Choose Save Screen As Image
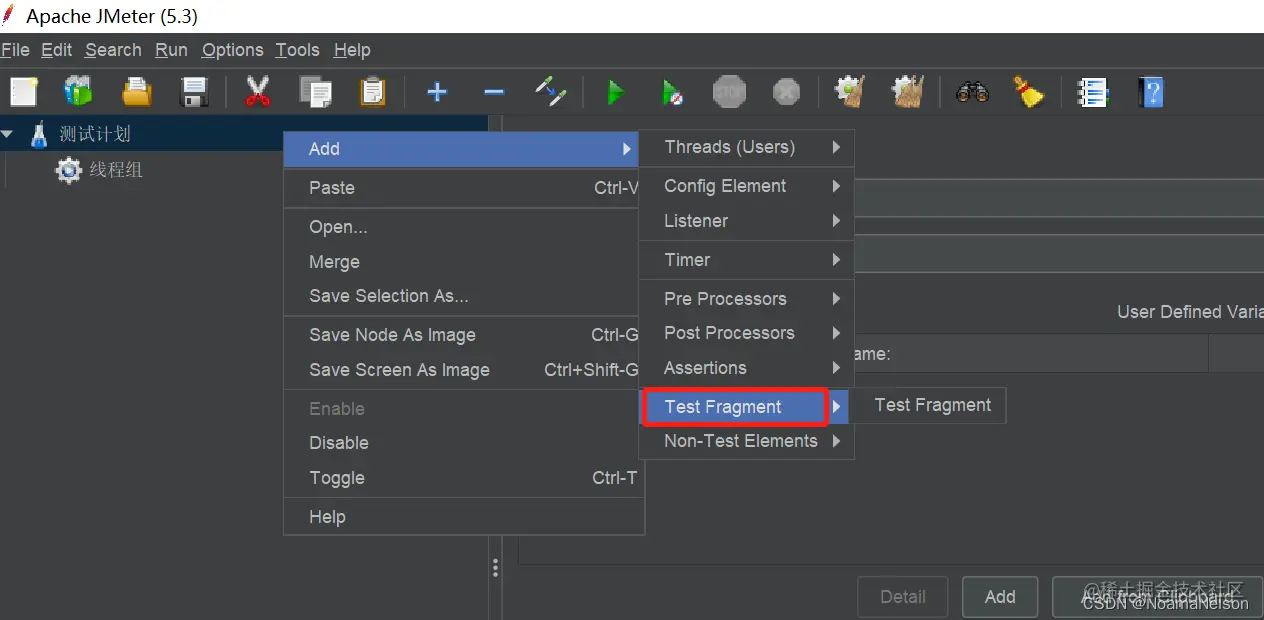This screenshot has height=620, width=1264. click(463, 370)
